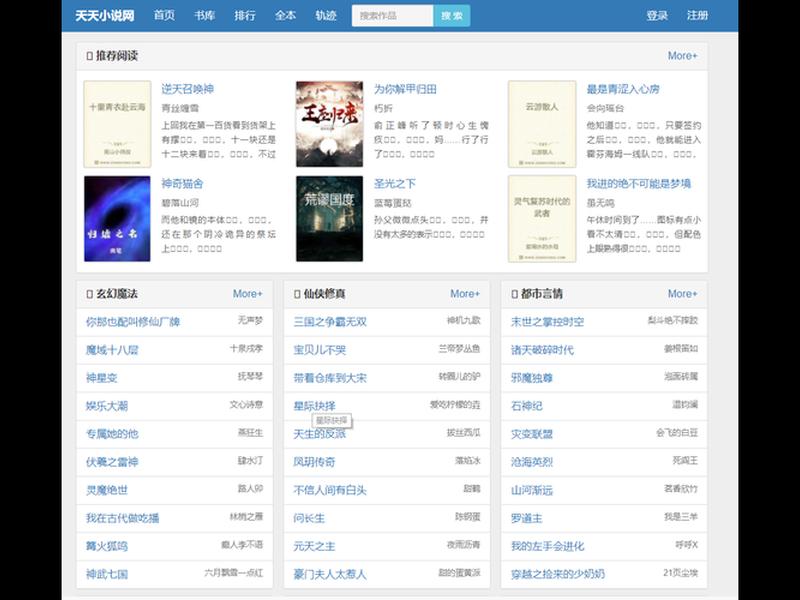Open novel 元天之主
Screen dimensions: 800x600
coord(314,546)
